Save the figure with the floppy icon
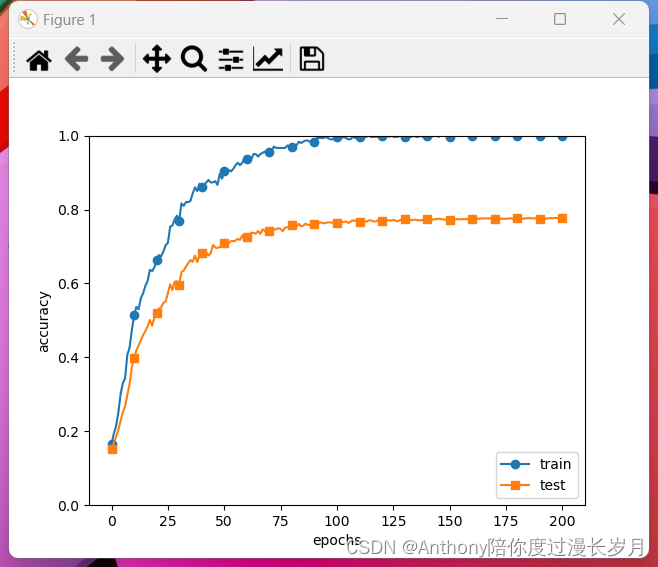The width and height of the screenshot is (658, 567). pos(311,59)
